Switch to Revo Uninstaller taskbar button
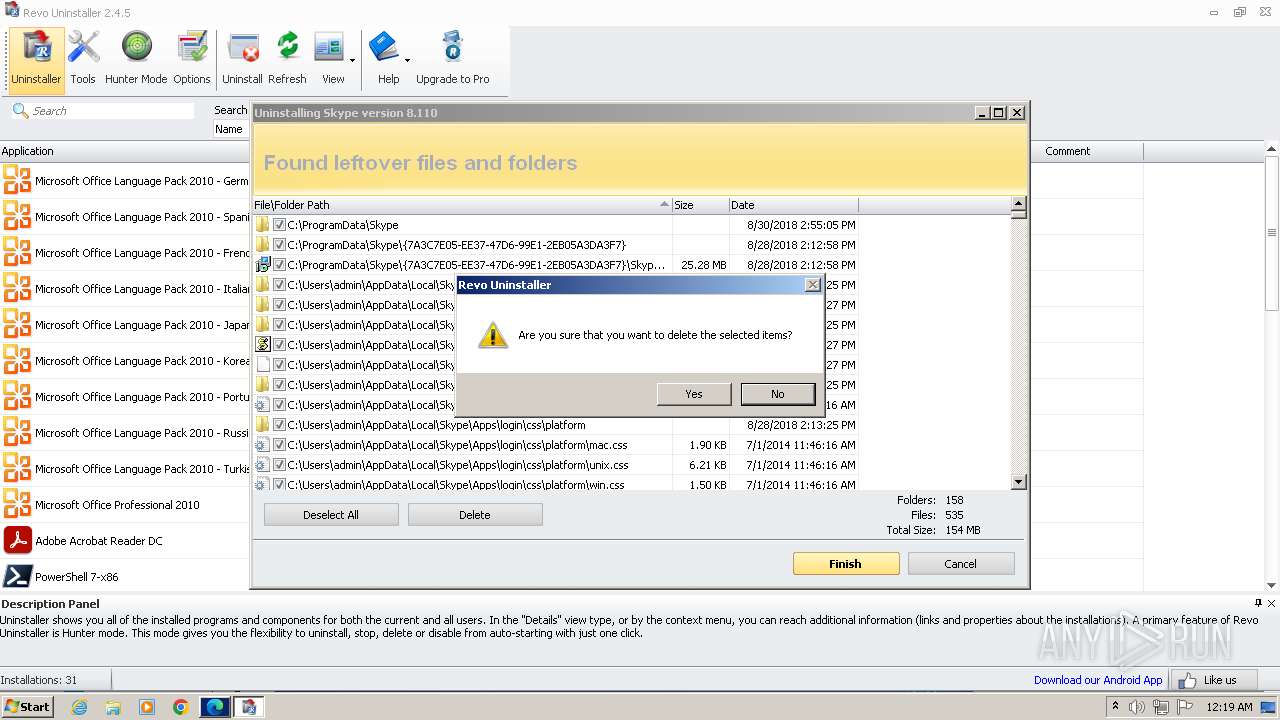This screenshot has width=1280, height=720. pyautogui.click(x=249, y=707)
